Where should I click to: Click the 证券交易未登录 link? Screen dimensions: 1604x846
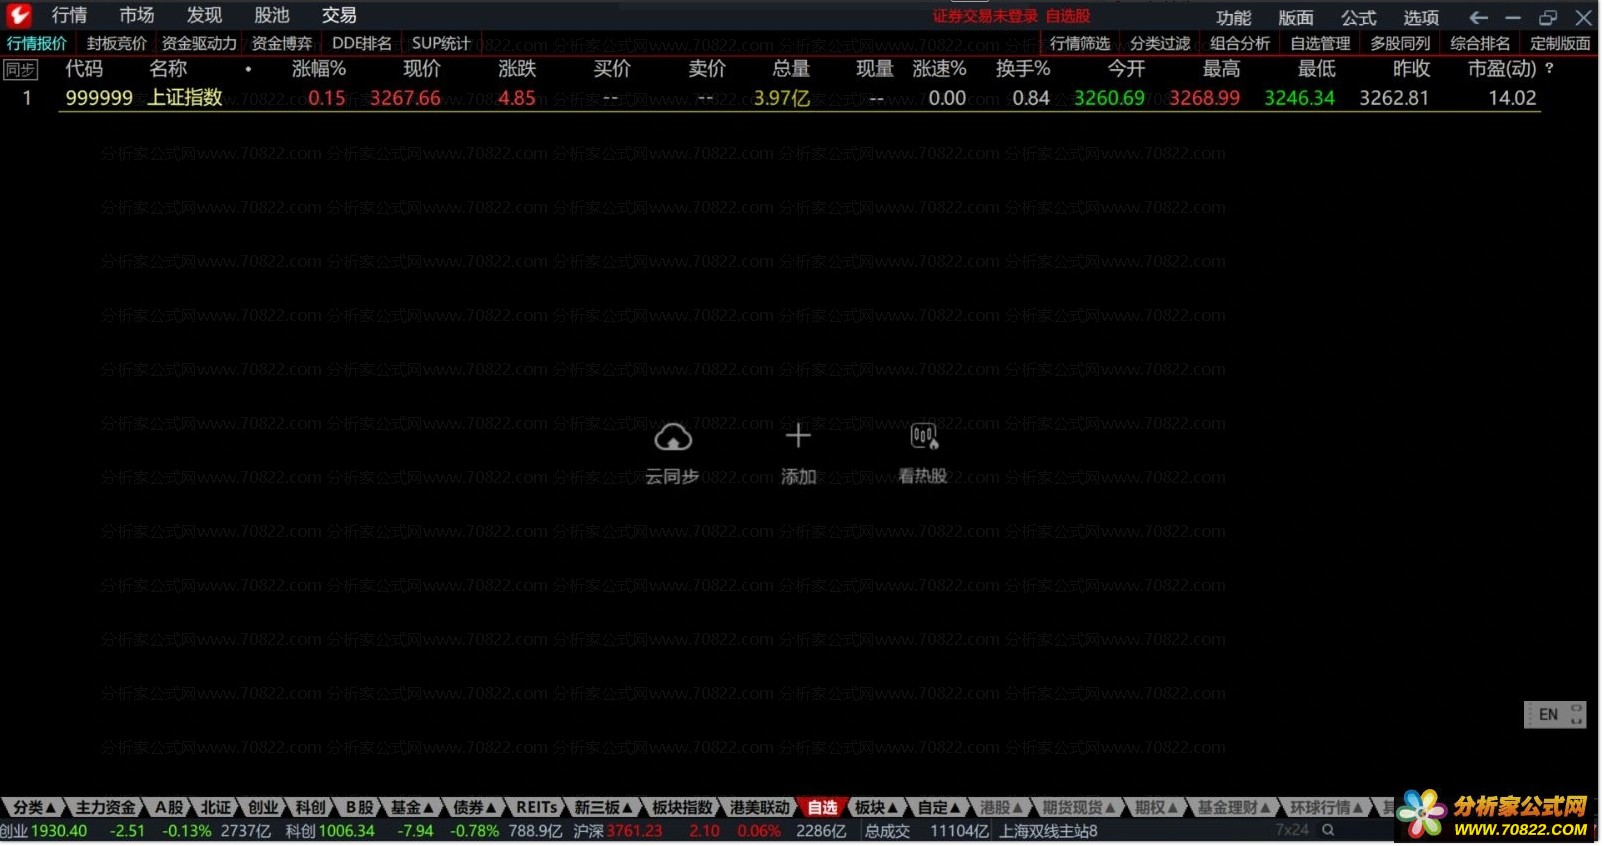(985, 16)
